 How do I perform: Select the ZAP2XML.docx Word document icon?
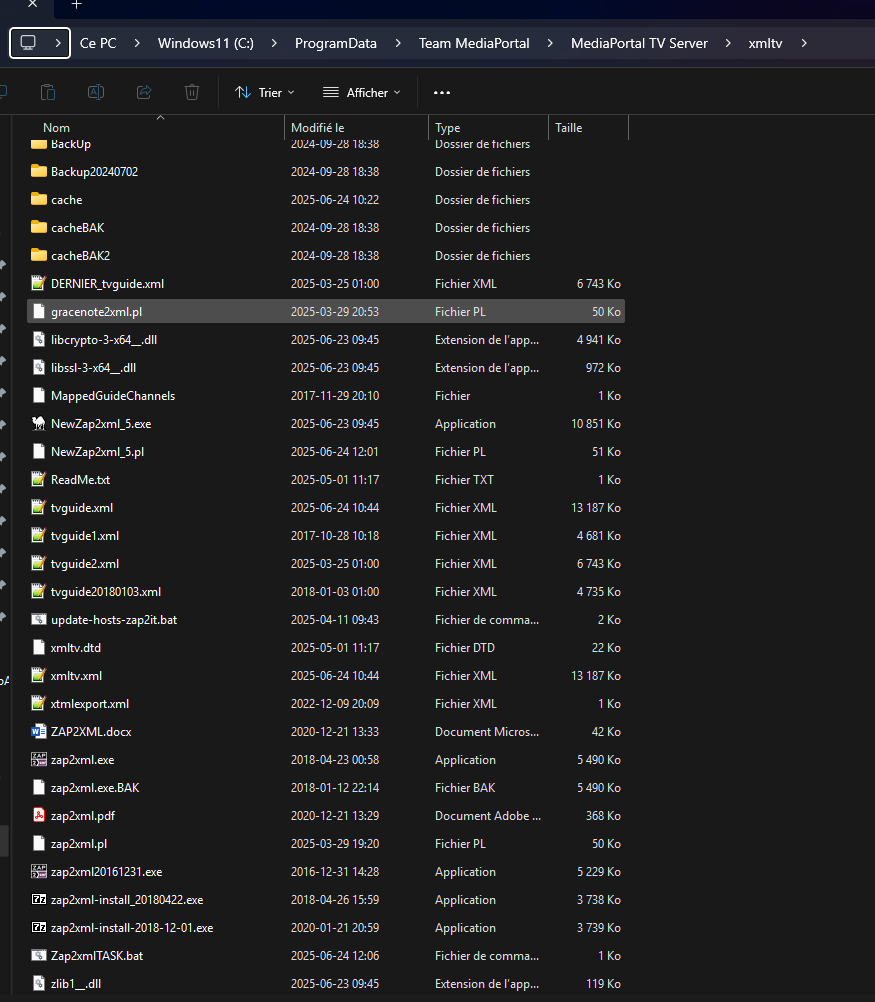click(39, 732)
